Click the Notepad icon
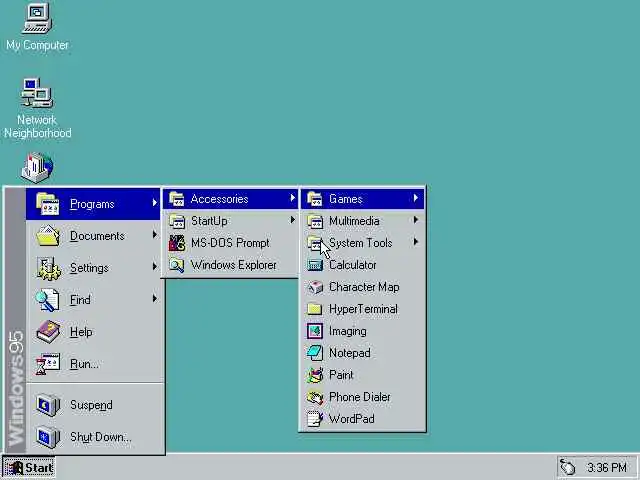 point(315,353)
